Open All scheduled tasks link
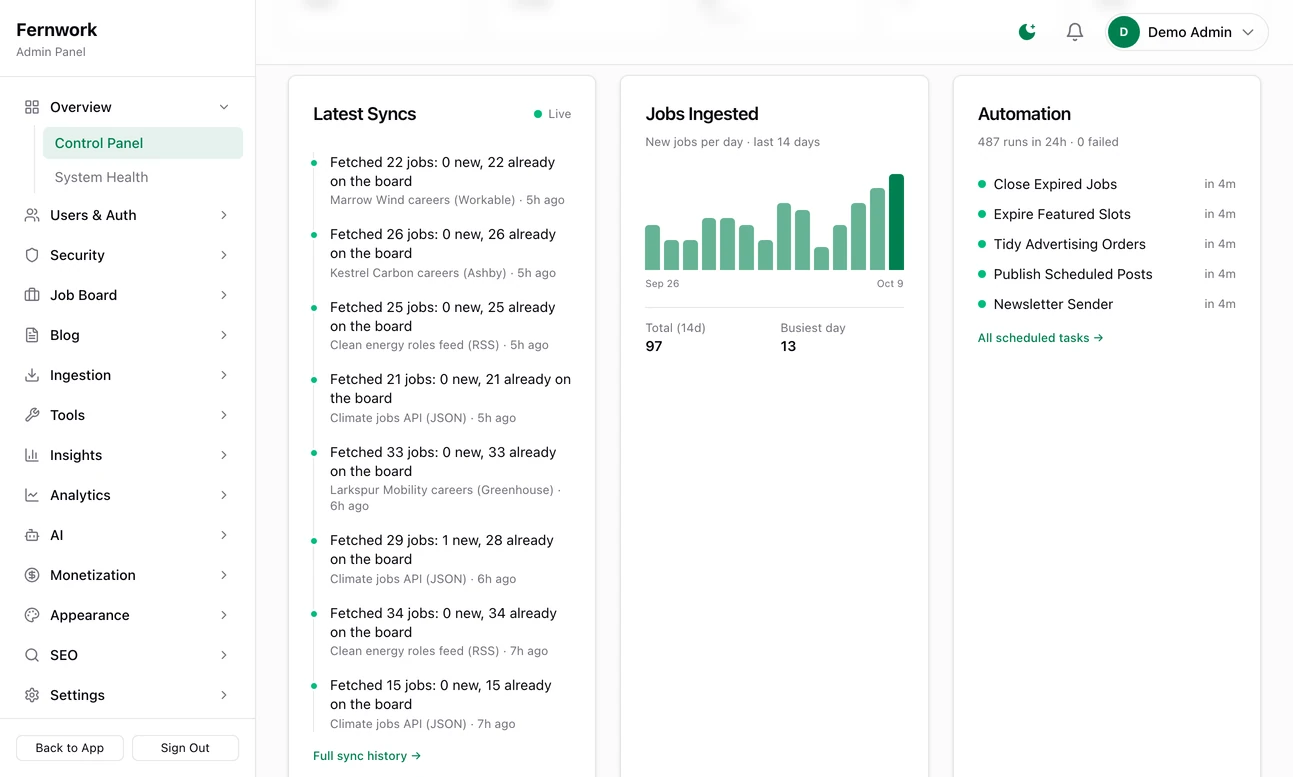 pos(1041,338)
